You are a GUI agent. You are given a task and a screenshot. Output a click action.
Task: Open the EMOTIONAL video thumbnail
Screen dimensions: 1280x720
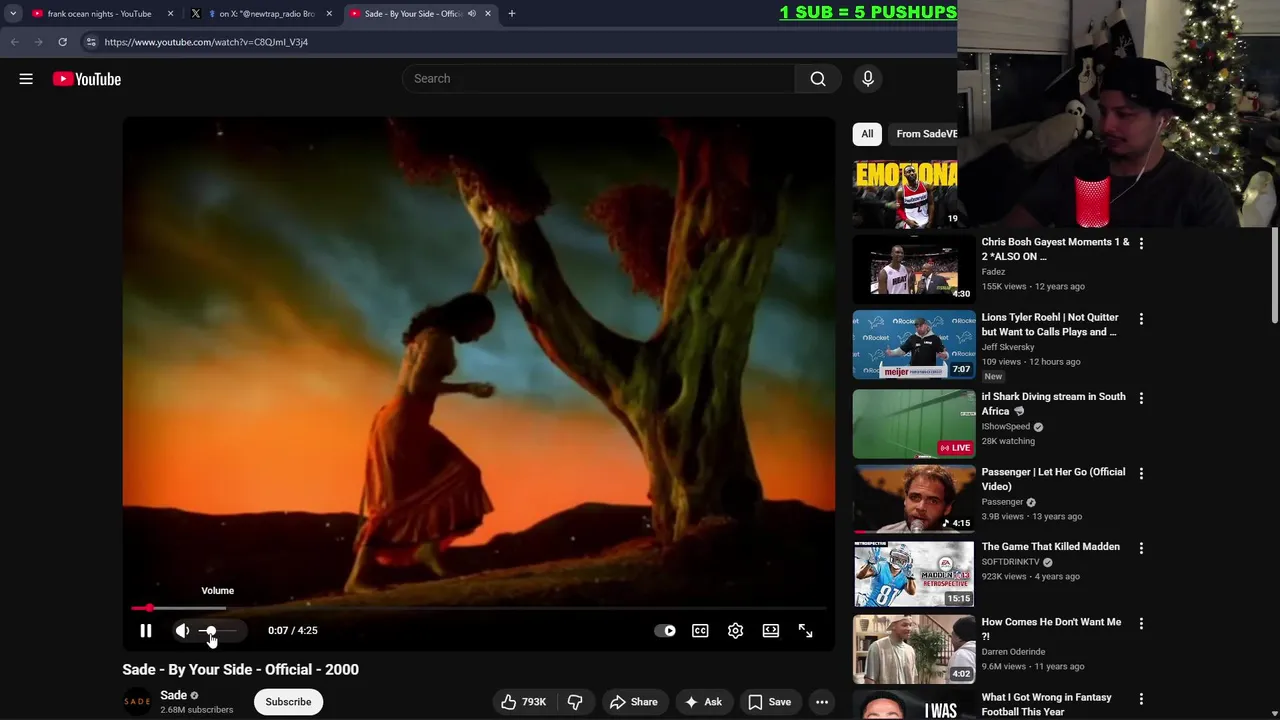[905, 194]
